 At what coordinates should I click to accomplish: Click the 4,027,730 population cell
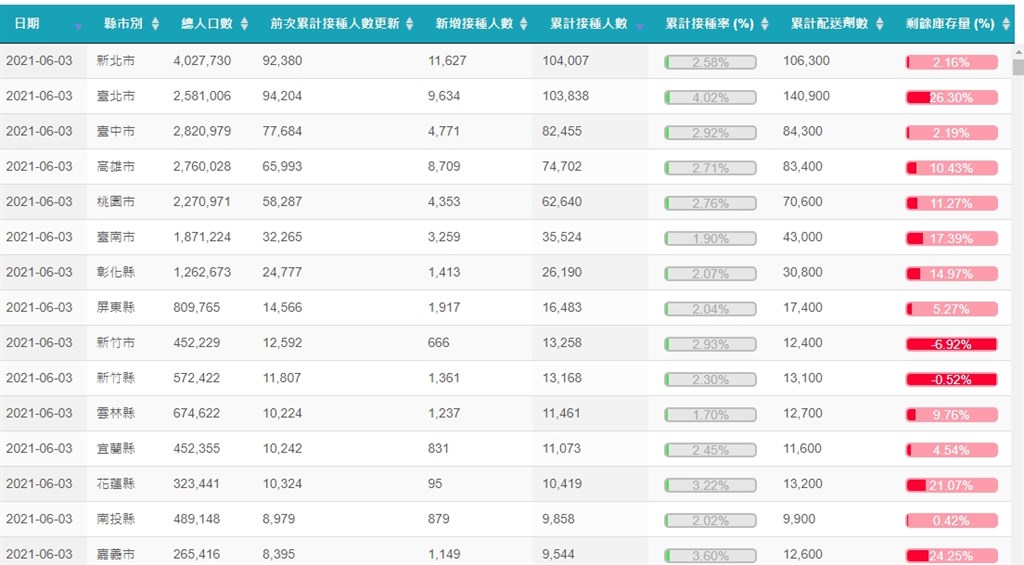[x=202, y=61]
